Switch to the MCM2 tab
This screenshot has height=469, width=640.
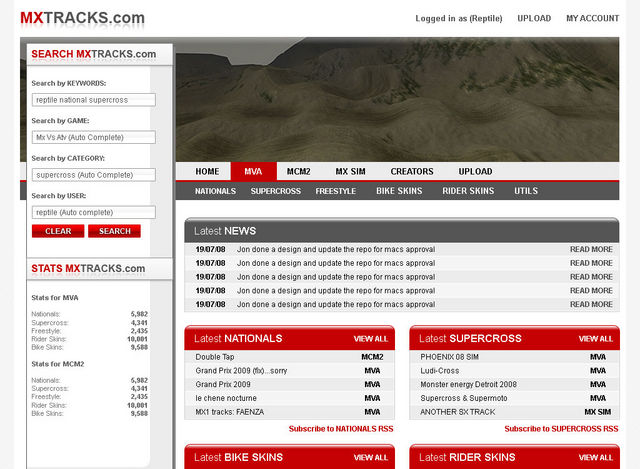(x=298, y=171)
